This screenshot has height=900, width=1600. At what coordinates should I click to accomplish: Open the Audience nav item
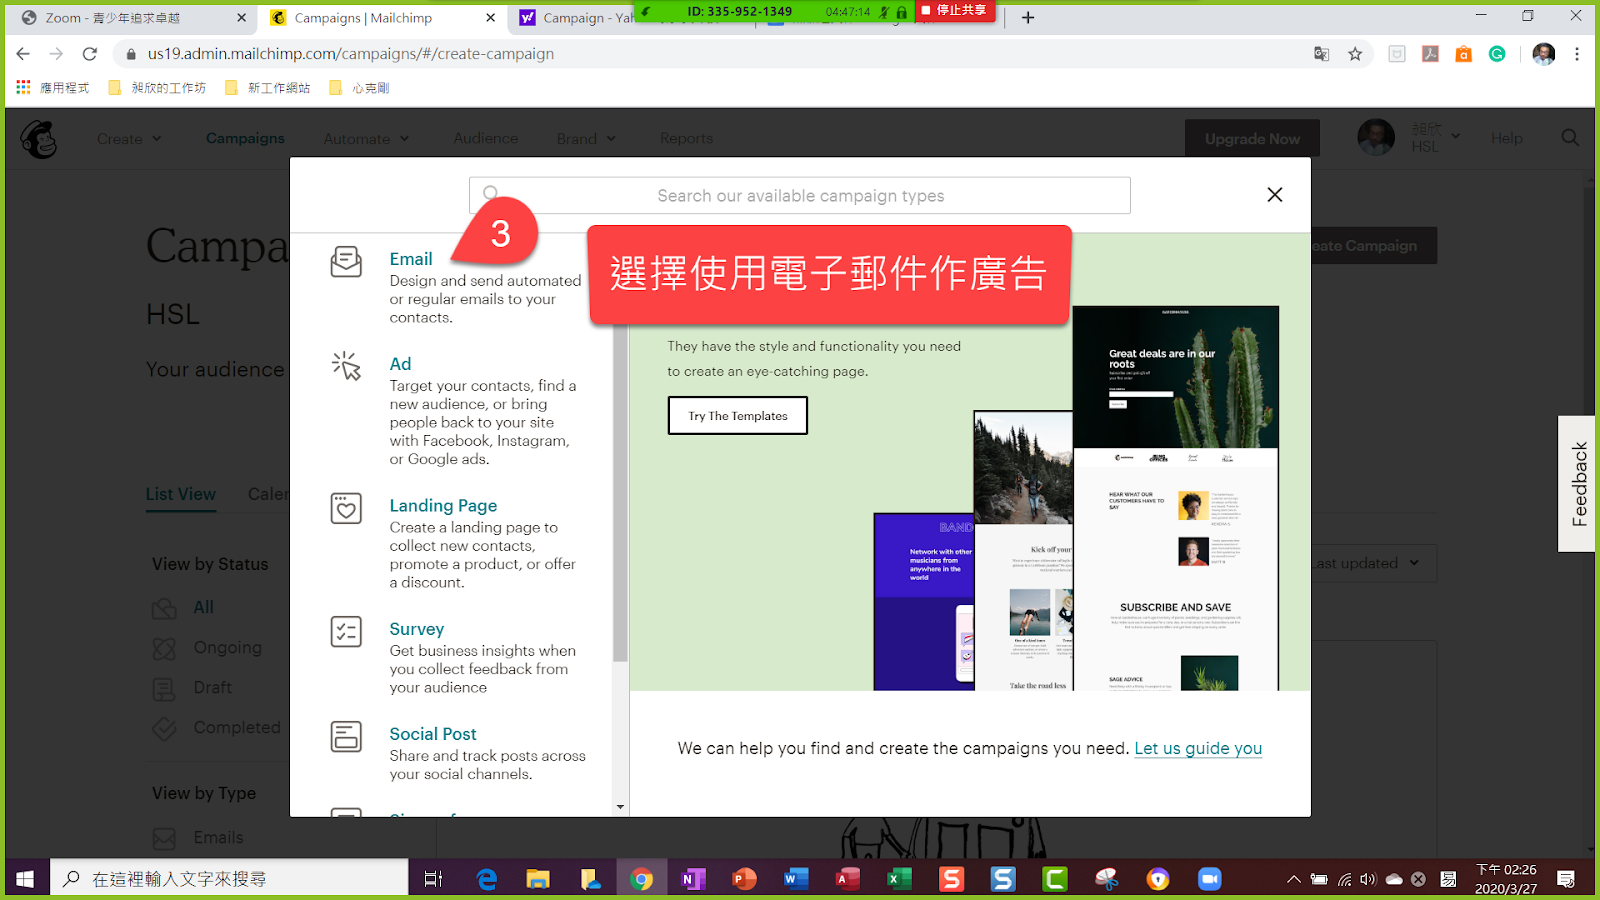tap(486, 138)
